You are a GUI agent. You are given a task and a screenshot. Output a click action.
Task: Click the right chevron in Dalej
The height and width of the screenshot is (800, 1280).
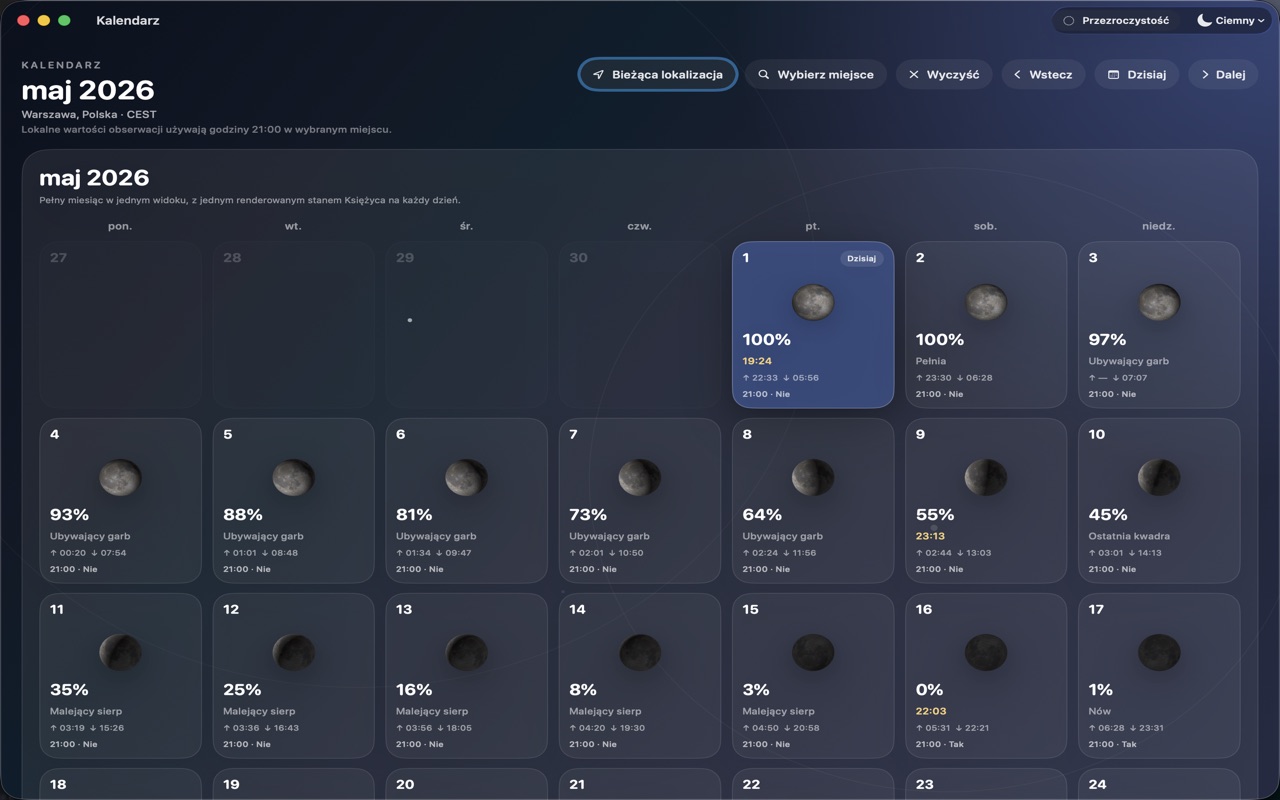1205,74
